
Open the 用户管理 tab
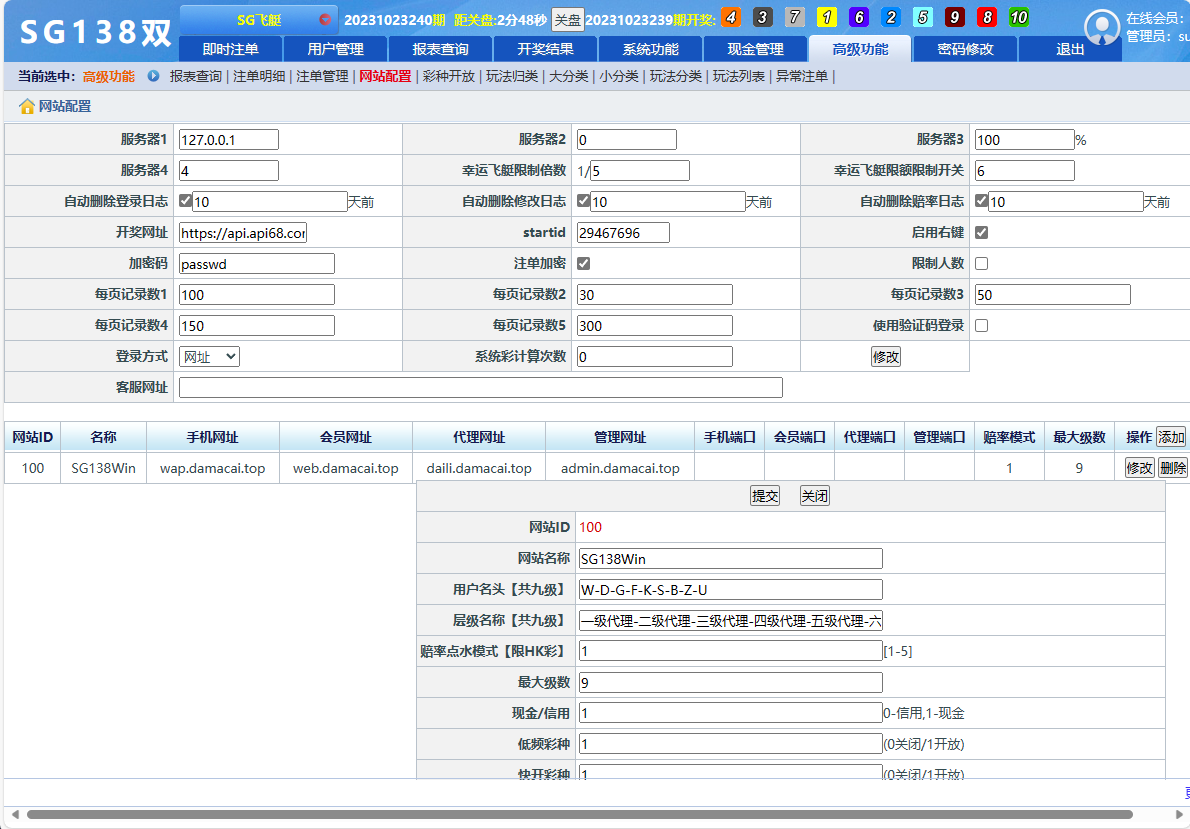(x=335, y=49)
